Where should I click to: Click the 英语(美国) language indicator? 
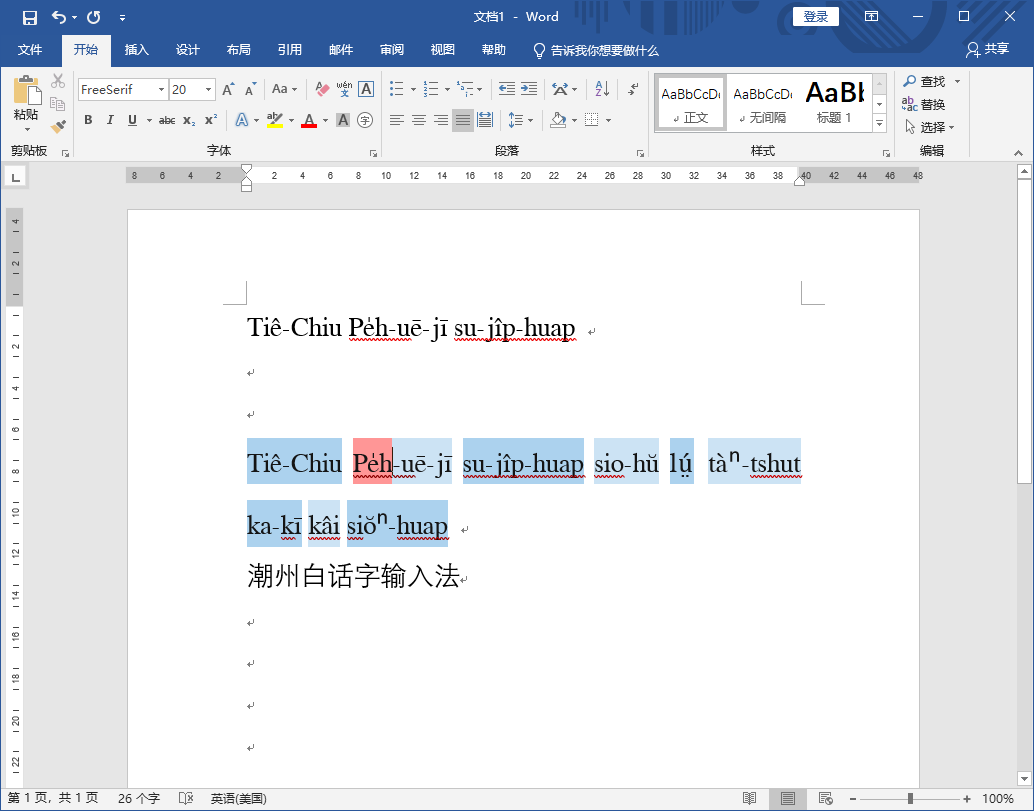point(239,798)
